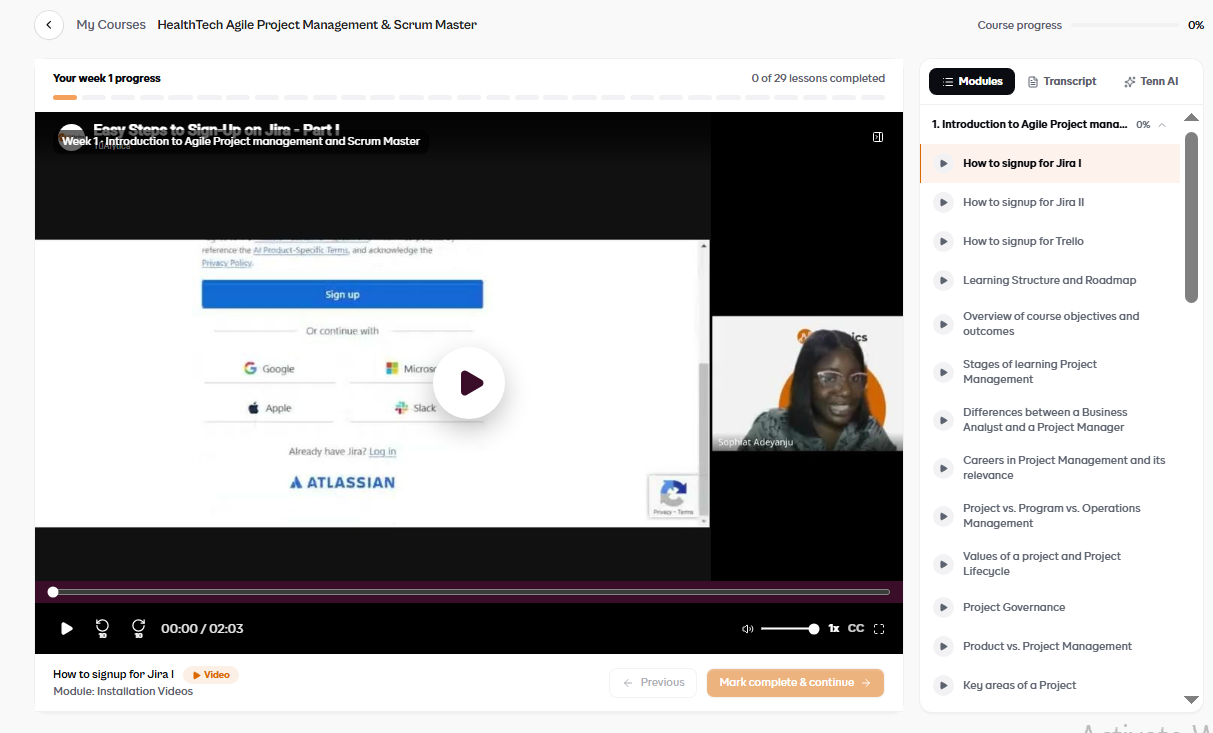
Task: Open the Tenn AI tab
Action: [1151, 81]
